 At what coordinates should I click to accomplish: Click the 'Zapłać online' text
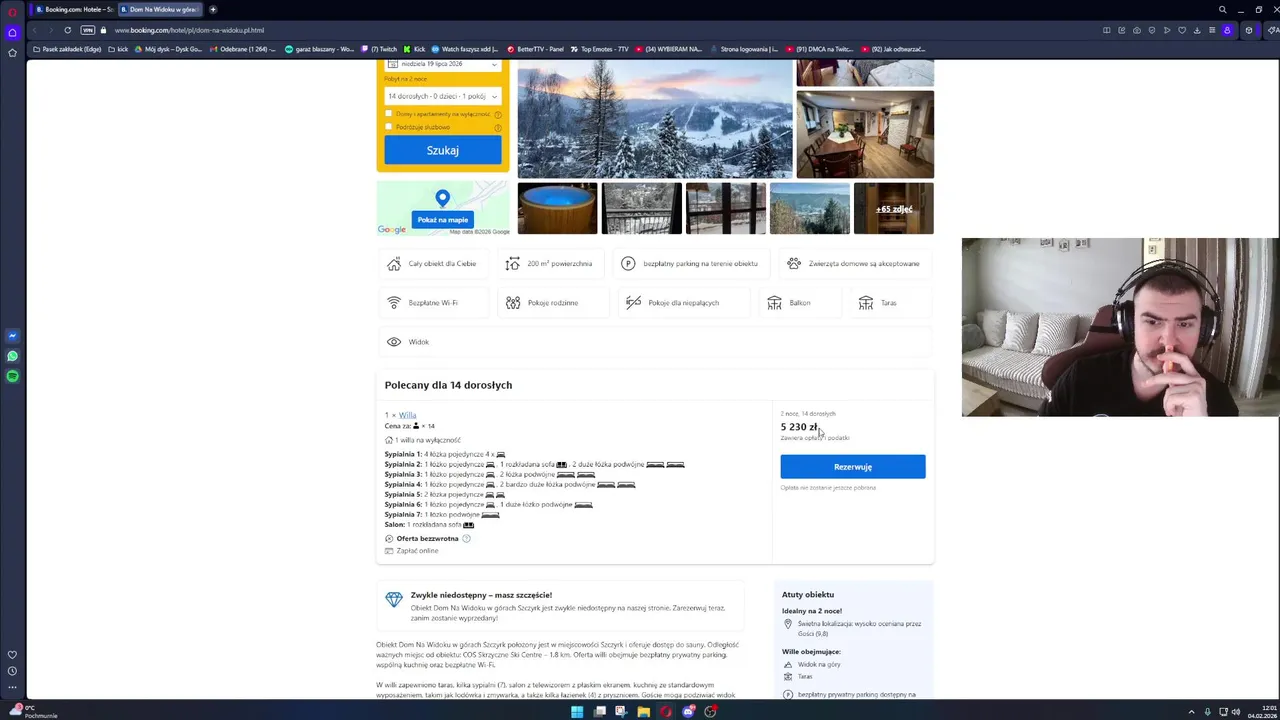[x=417, y=551]
